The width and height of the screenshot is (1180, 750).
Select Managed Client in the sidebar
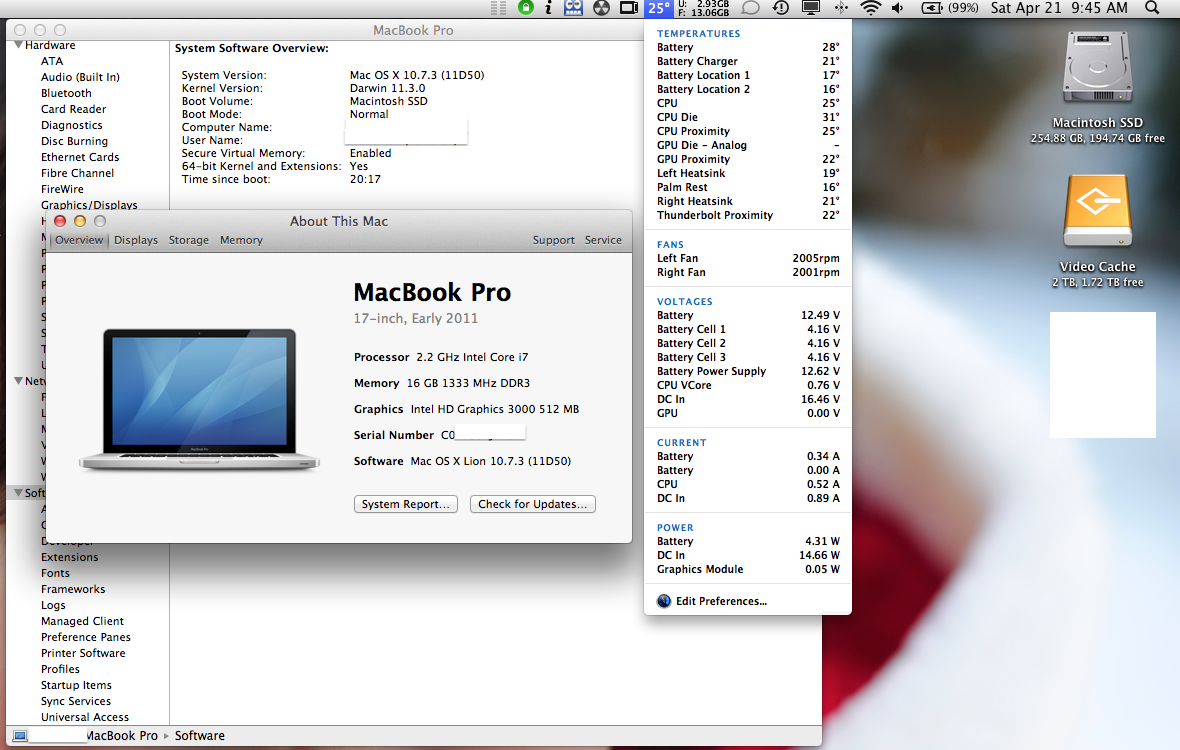tap(82, 621)
